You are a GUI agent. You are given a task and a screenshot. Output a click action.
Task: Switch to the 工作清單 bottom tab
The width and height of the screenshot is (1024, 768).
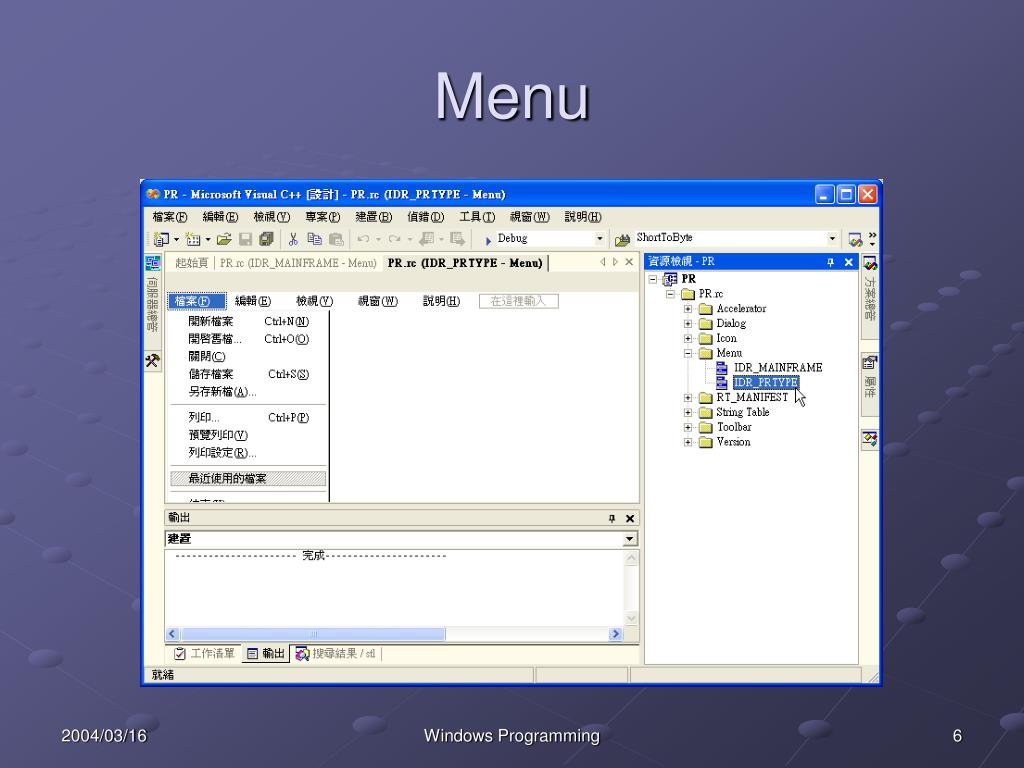[204, 654]
